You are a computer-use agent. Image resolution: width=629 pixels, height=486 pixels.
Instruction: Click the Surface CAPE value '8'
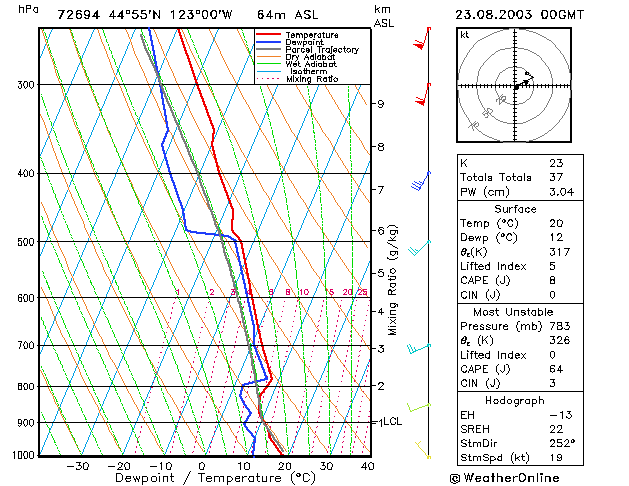(552, 281)
